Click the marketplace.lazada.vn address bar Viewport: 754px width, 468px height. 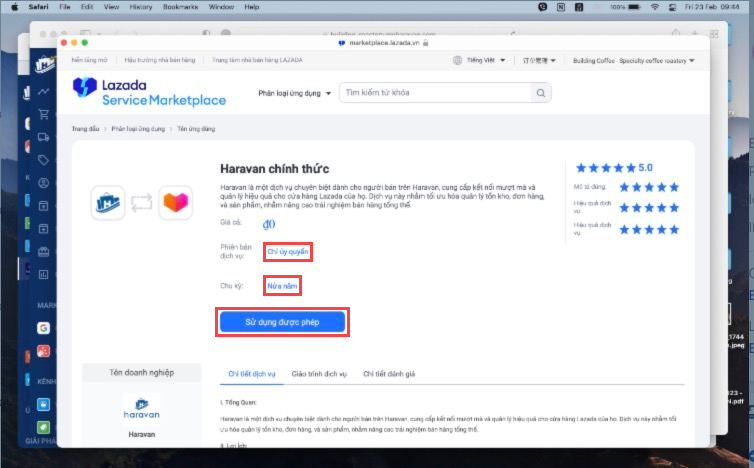pos(383,43)
